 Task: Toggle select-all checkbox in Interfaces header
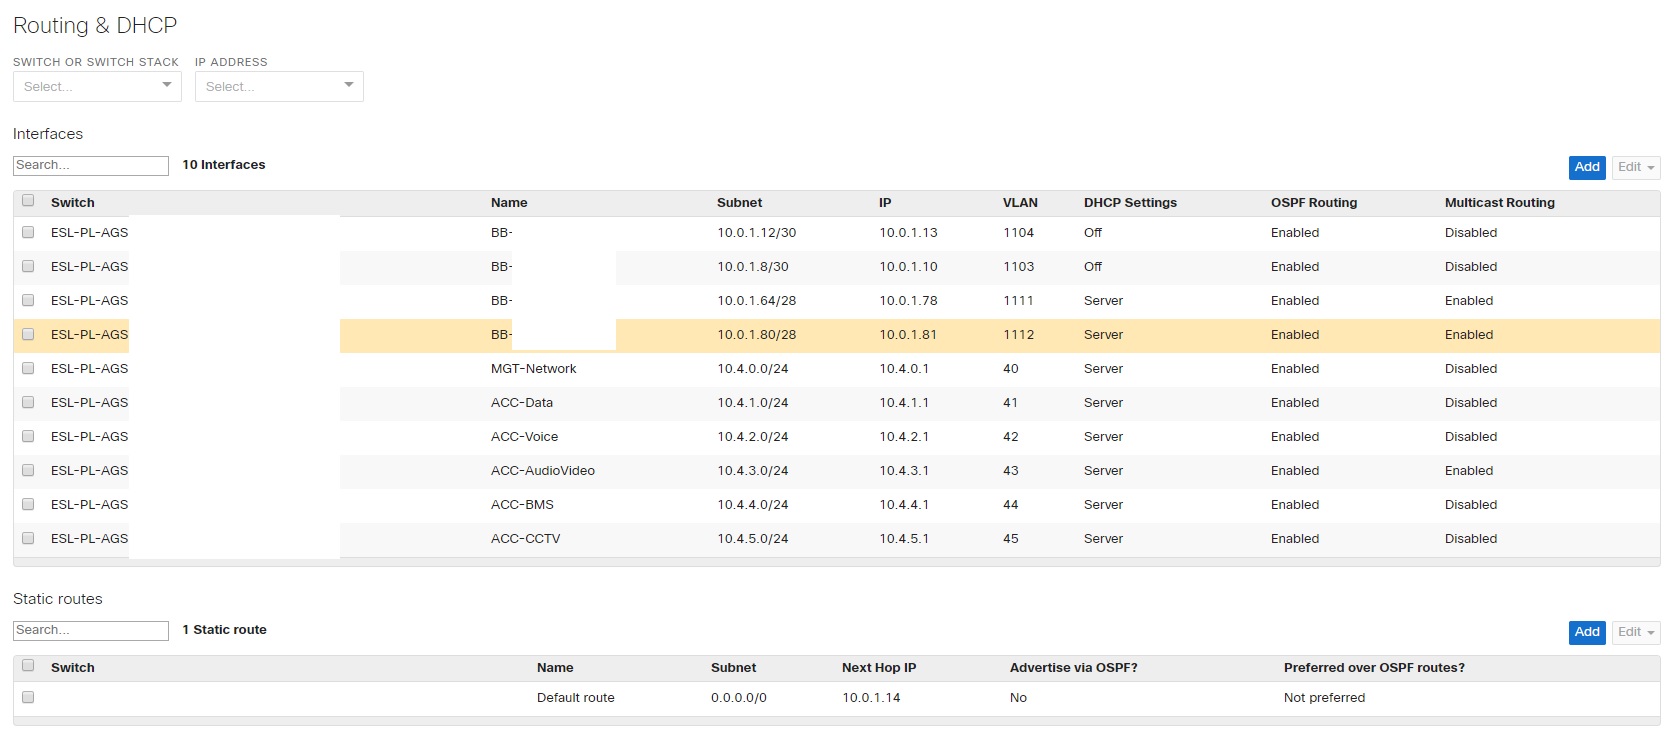[28, 201]
